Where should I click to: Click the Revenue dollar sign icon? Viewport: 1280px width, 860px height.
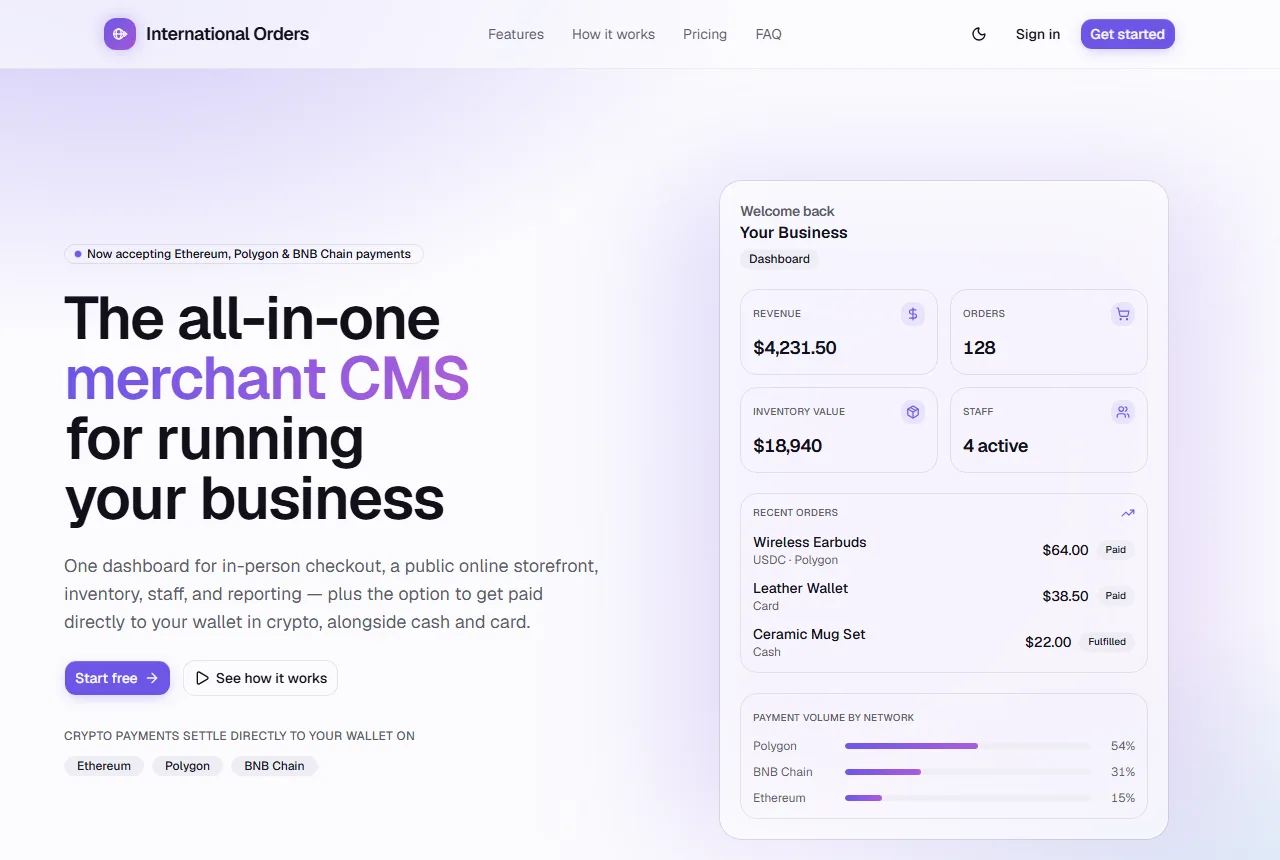tap(913, 314)
